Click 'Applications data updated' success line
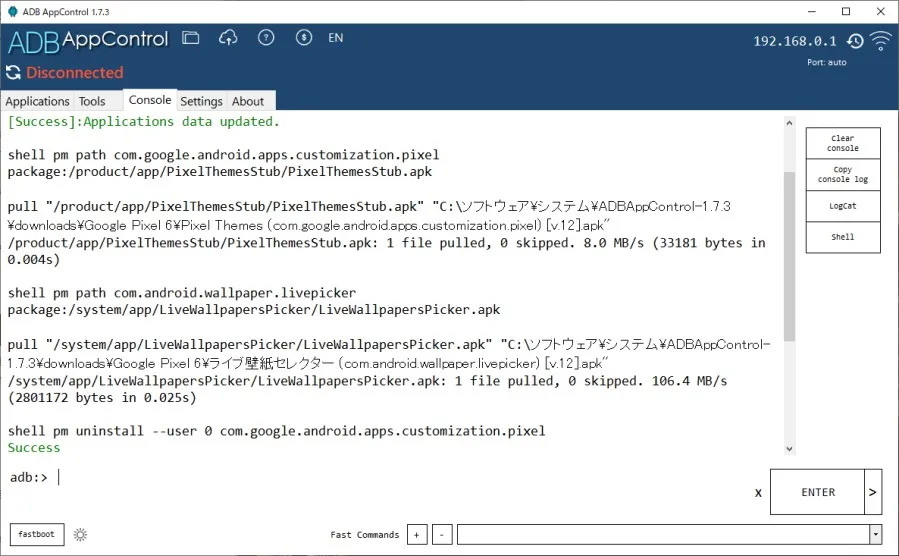Image resolution: width=899 pixels, height=556 pixels. click(x=143, y=122)
